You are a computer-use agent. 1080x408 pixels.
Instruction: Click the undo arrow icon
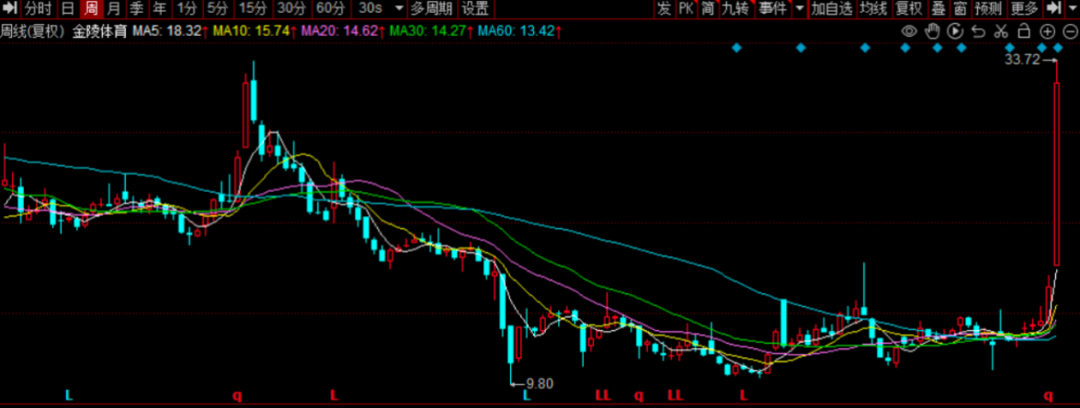point(978,31)
